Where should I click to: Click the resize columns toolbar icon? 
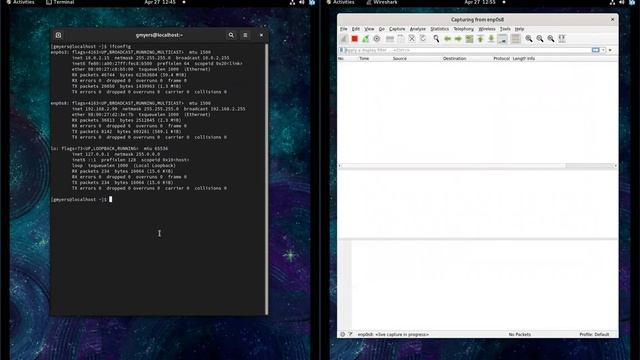(562, 39)
